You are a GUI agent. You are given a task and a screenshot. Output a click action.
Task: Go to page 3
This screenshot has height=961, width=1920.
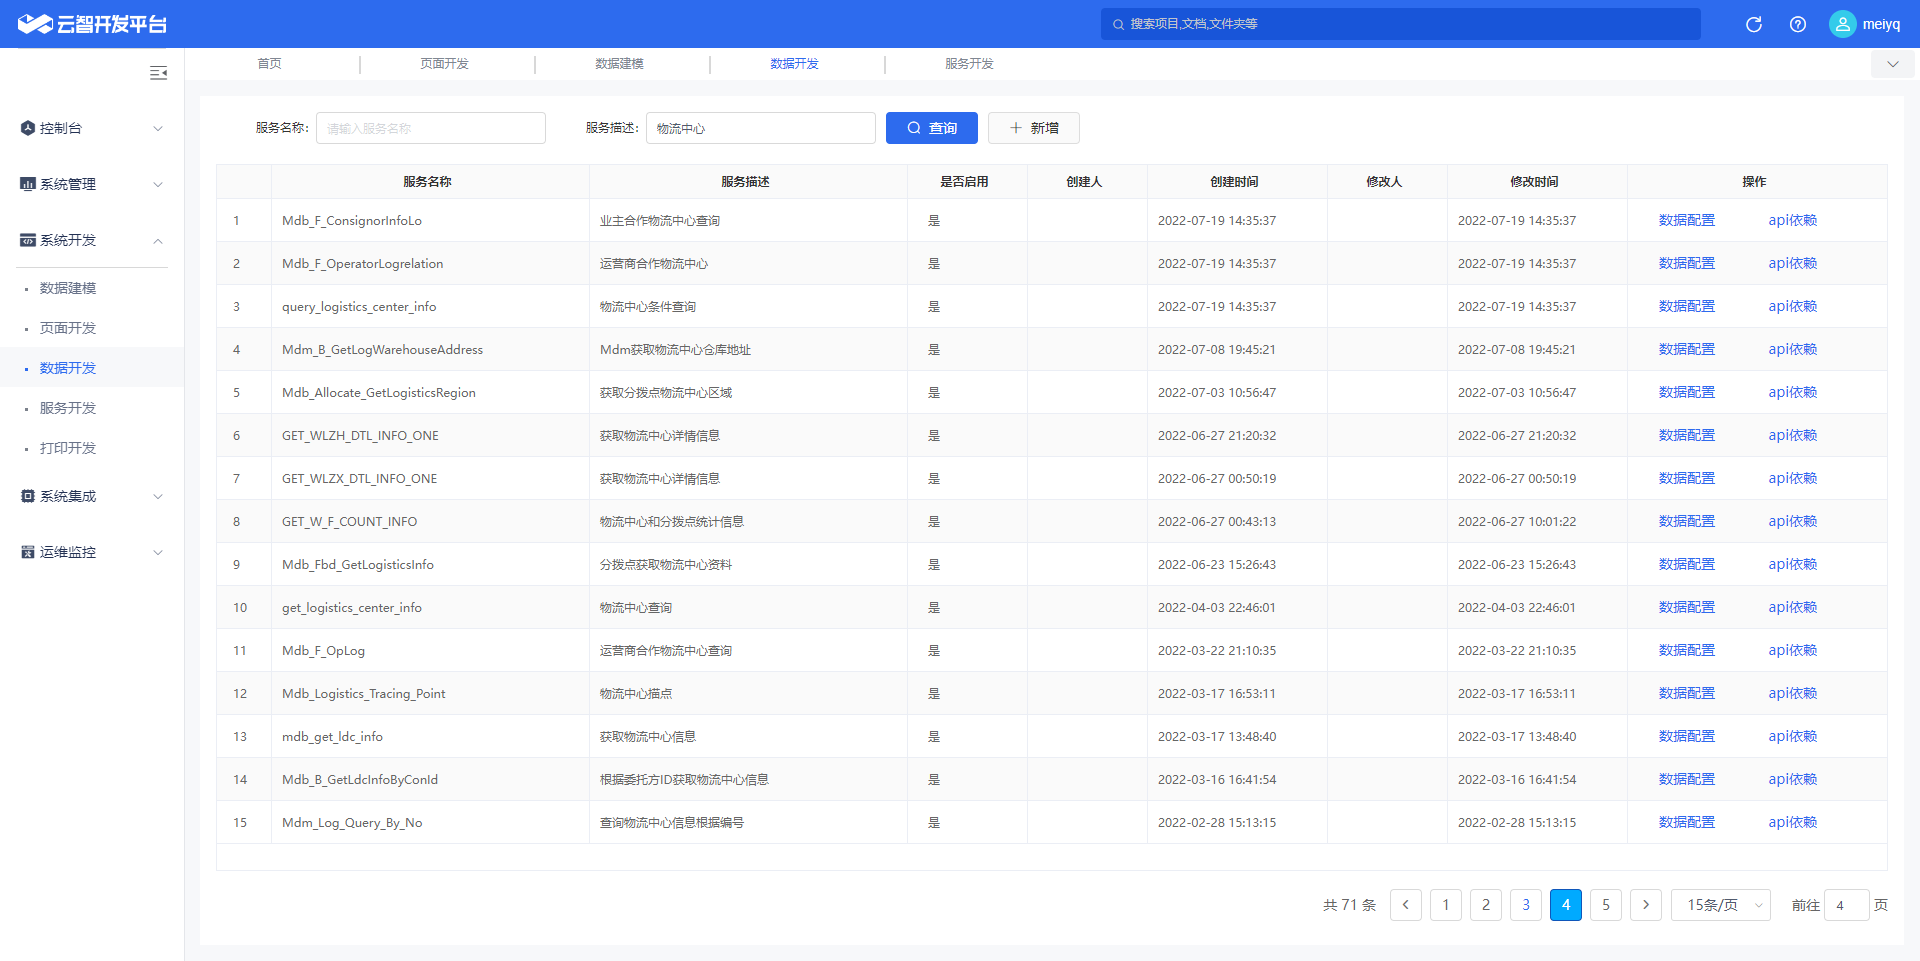[x=1525, y=905]
